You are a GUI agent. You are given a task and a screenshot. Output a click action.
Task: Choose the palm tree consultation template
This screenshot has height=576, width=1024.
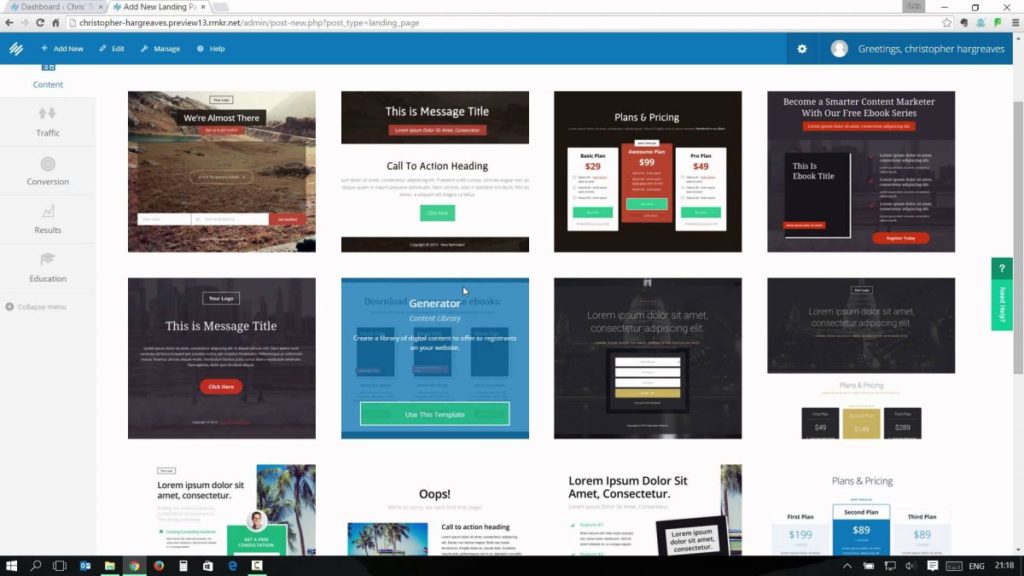[221, 510]
